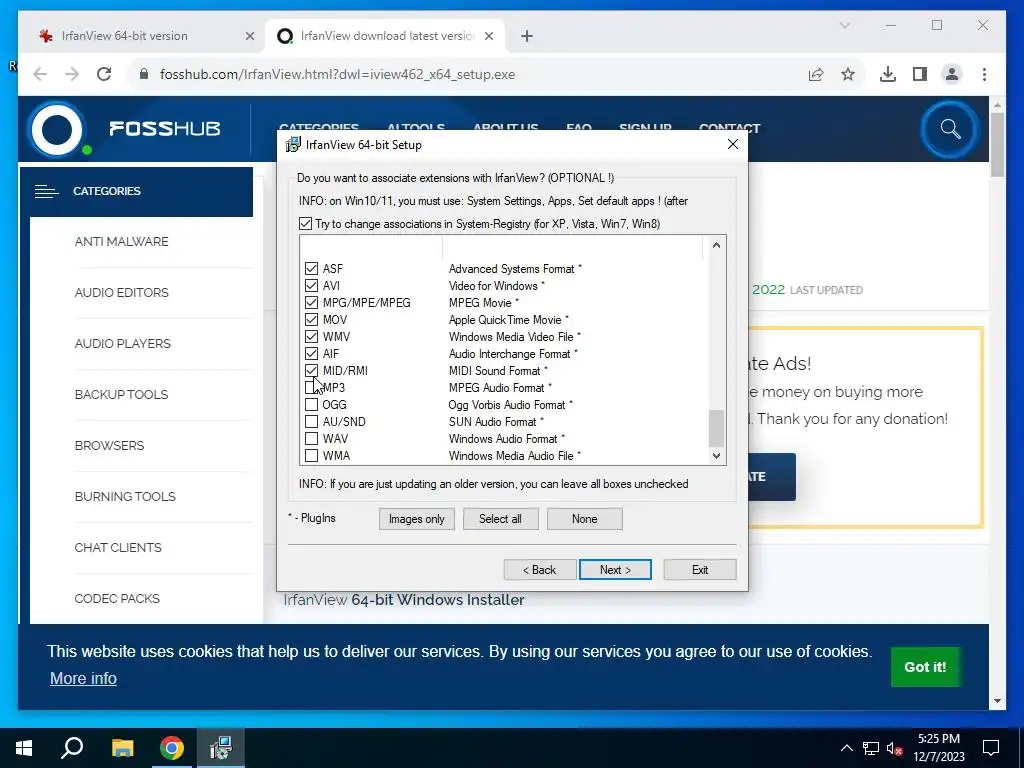1024x768 pixels.
Task: Open a new tab with the plus icon
Action: click(527, 36)
